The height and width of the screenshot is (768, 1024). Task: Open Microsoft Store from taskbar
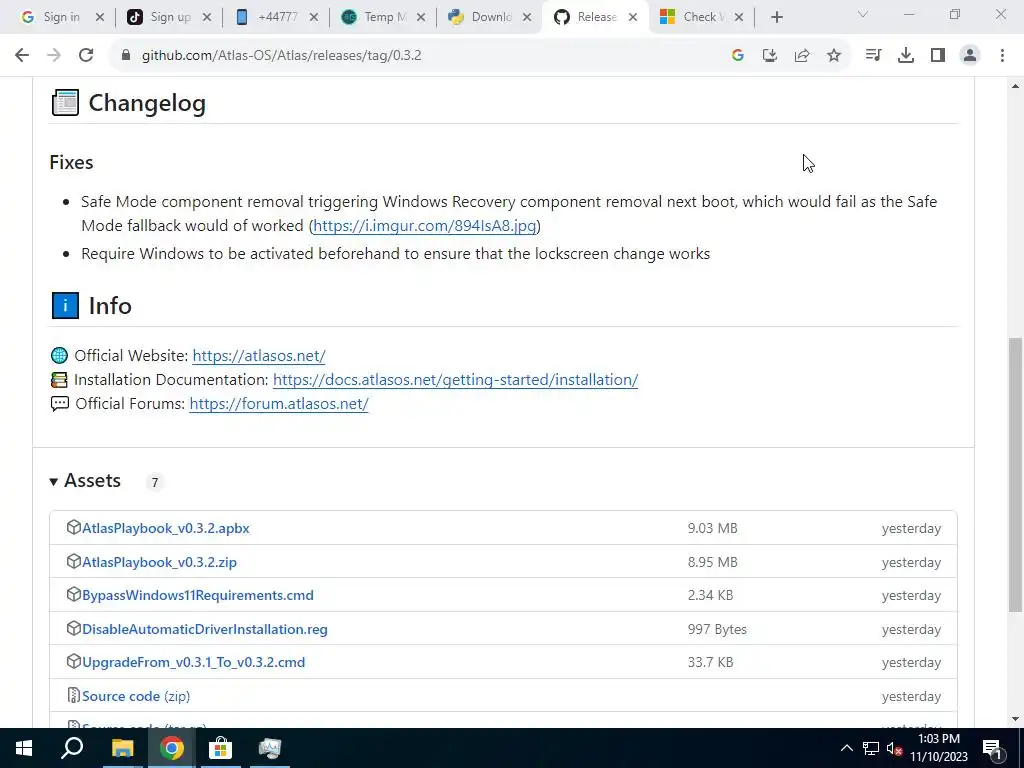coord(221,748)
